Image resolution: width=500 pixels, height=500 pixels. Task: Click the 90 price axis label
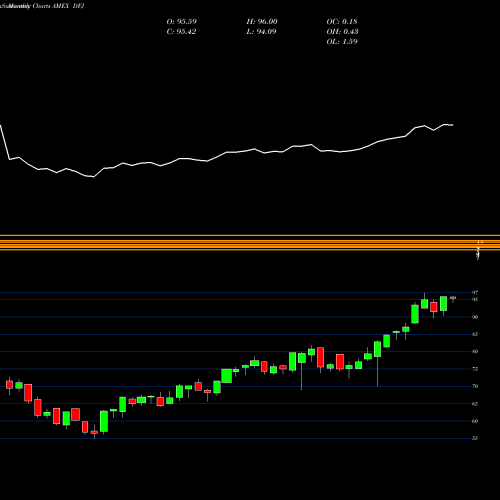click(x=475, y=317)
